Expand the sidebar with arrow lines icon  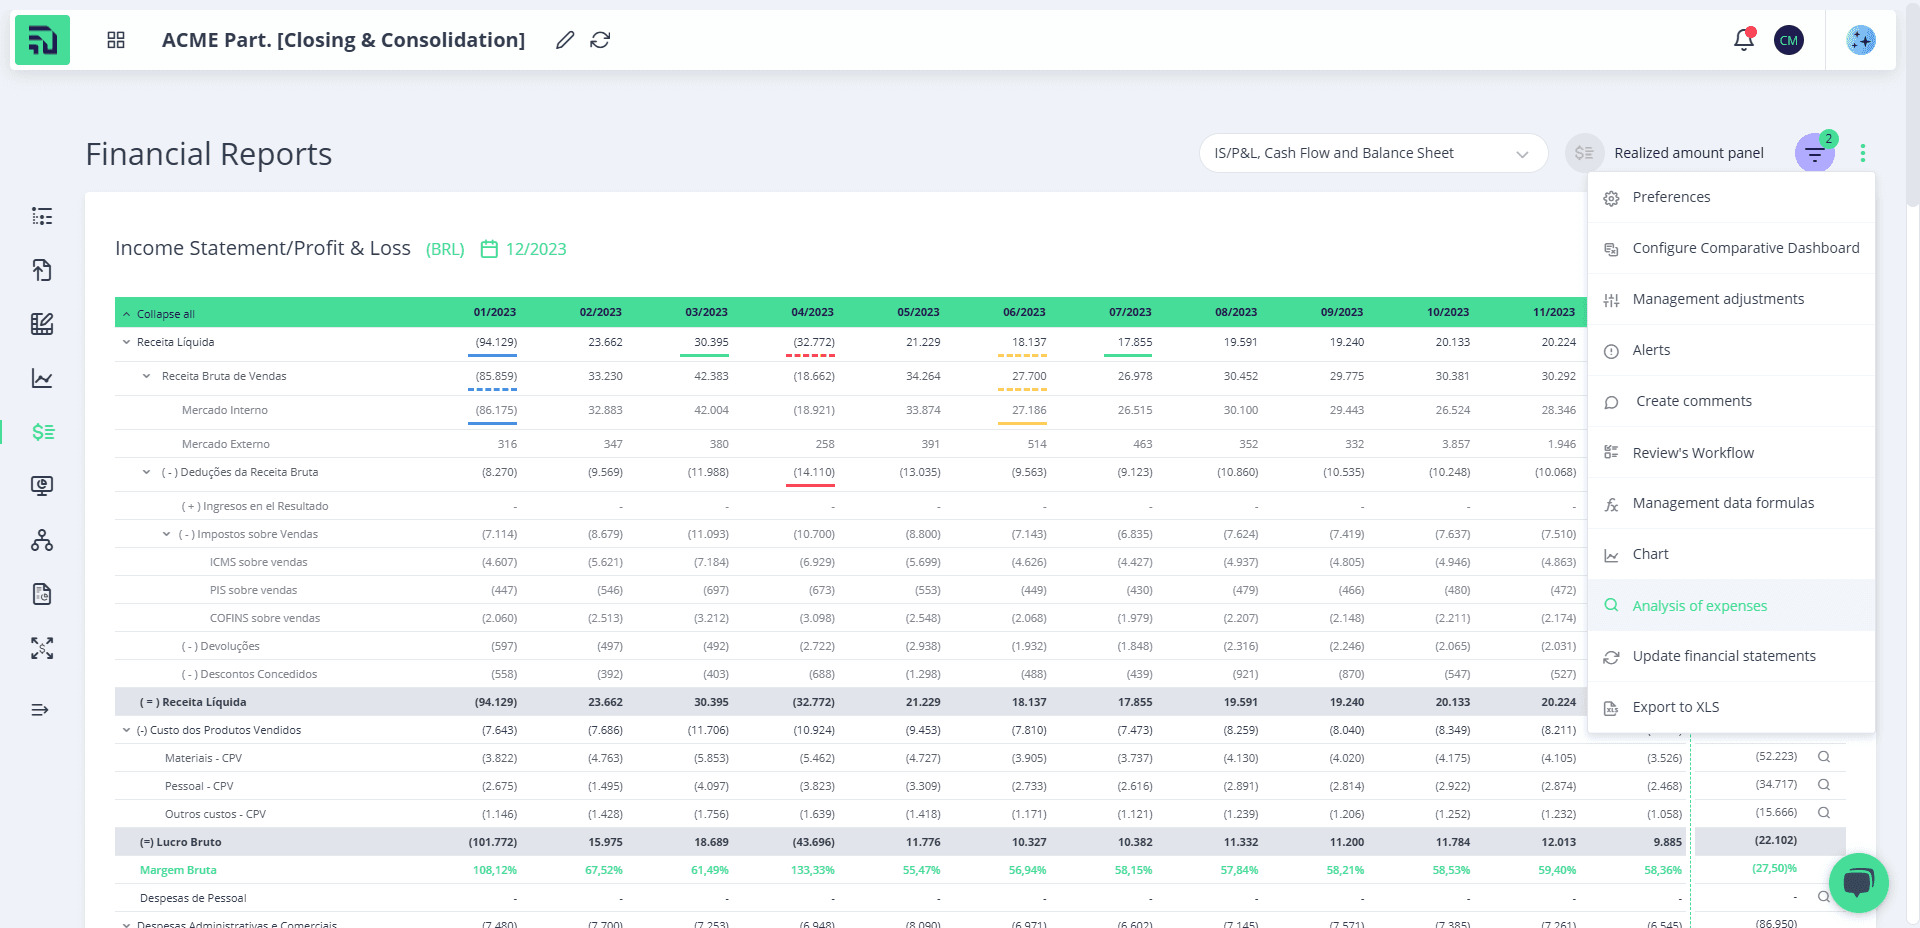[x=40, y=710]
